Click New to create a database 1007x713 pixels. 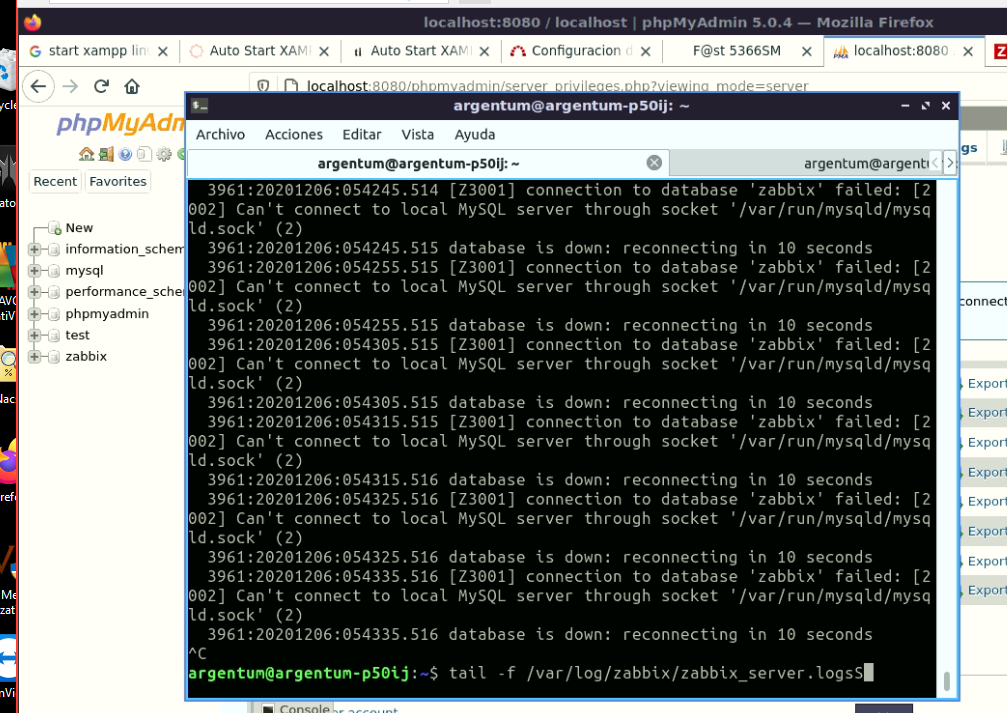(x=79, y=228)
